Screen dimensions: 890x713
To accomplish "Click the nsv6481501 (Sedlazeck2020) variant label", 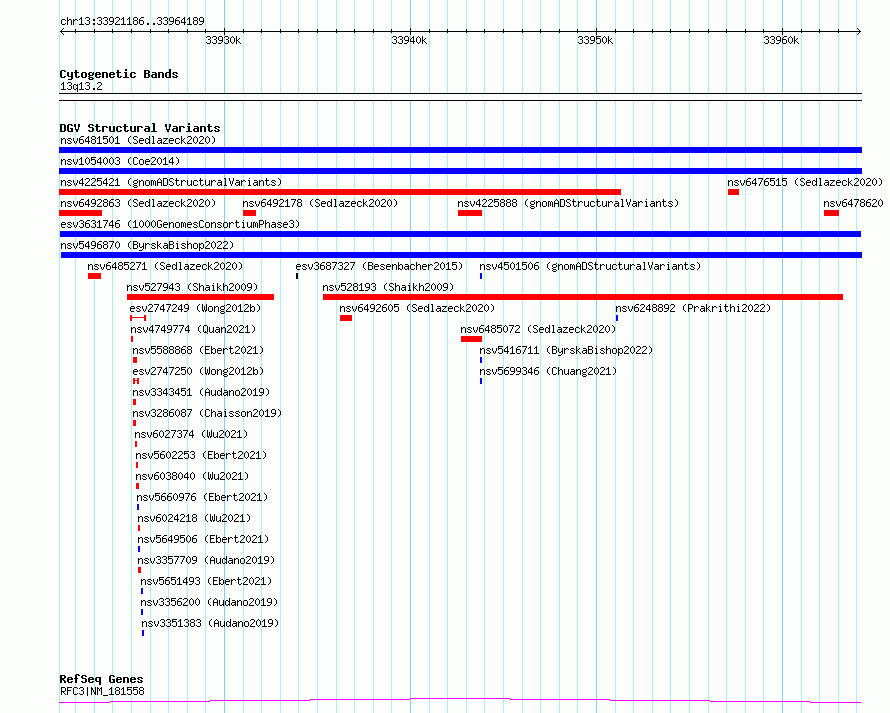I will coord(138,140).
